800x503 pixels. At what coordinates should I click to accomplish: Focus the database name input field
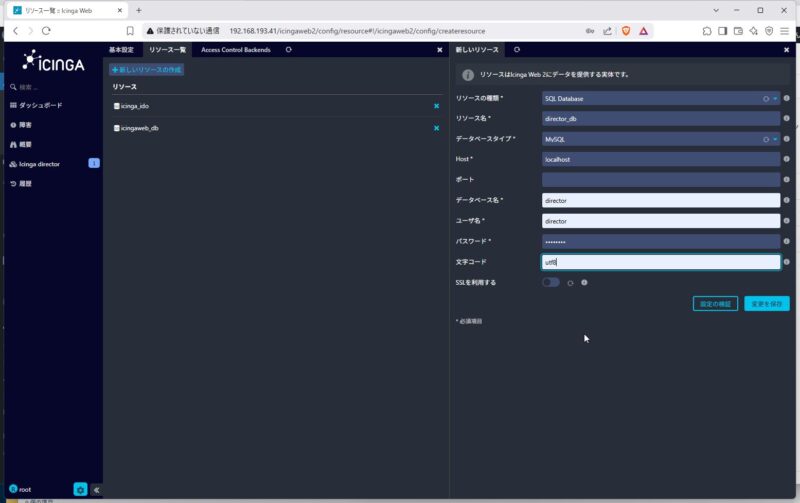click(661, 200)
